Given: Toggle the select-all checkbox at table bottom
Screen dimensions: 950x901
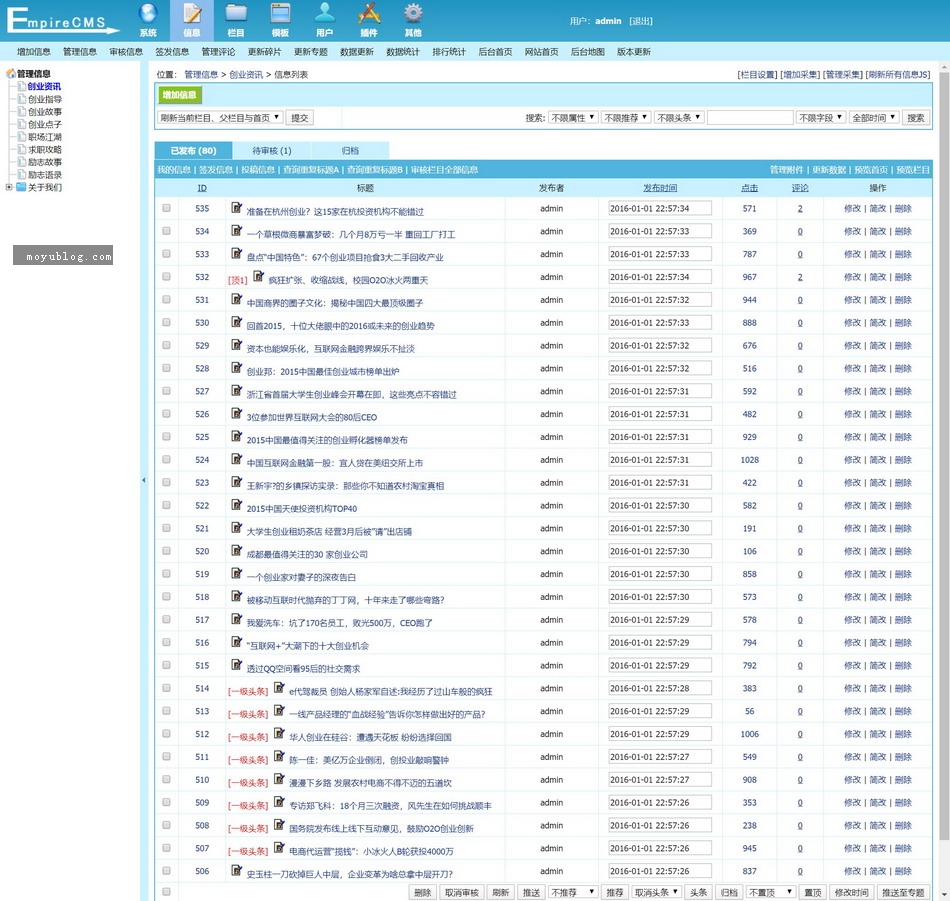Looking at the screenshot, I should pos(167,892).
